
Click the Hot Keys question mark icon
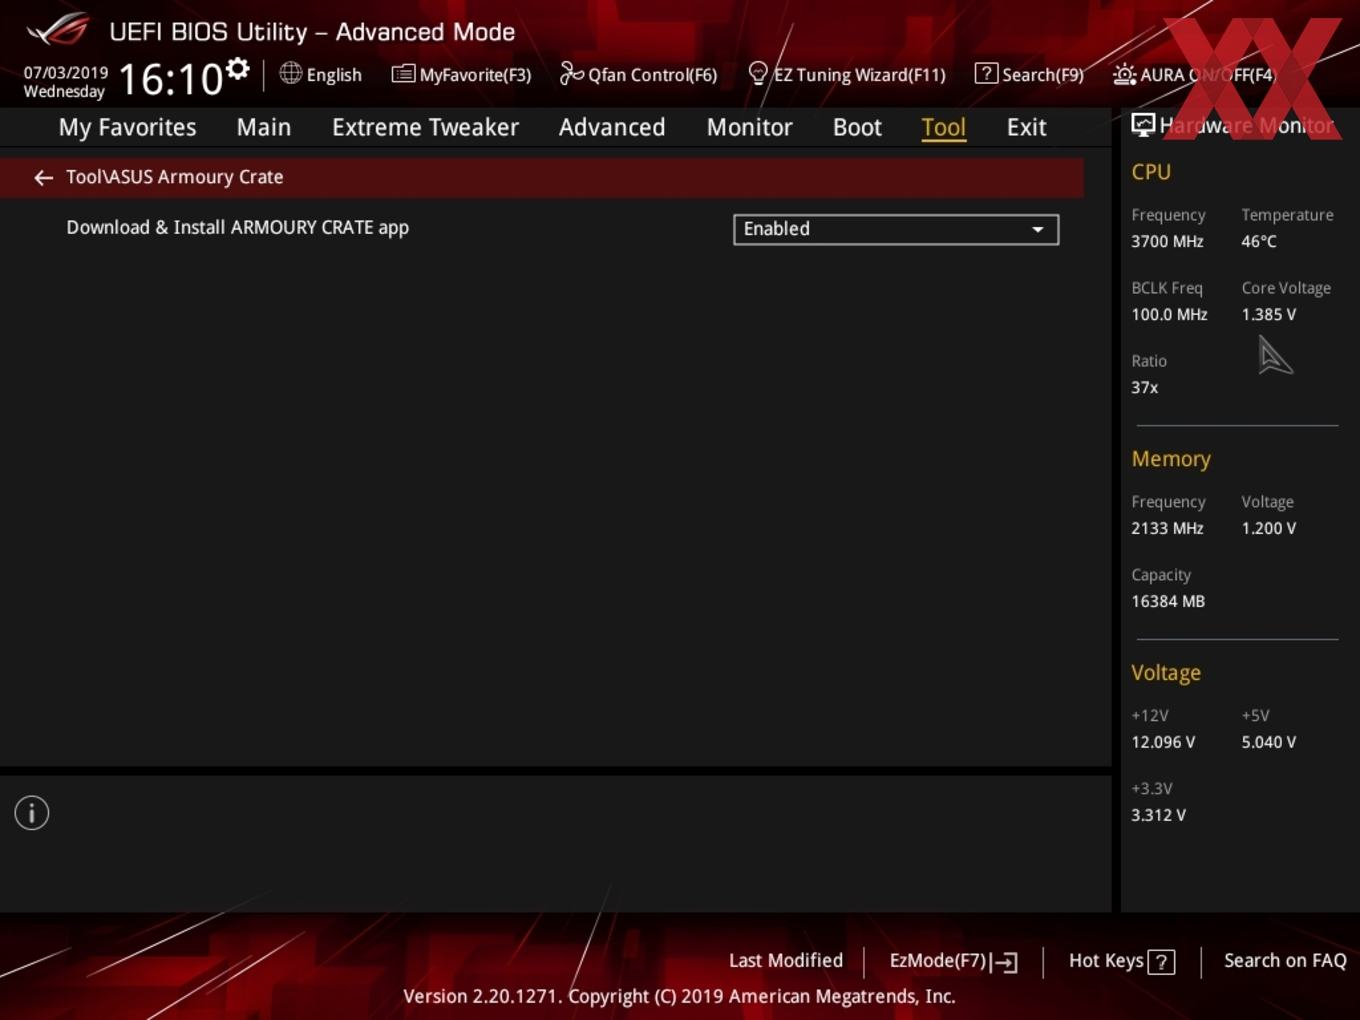(x=1161, y=962)
